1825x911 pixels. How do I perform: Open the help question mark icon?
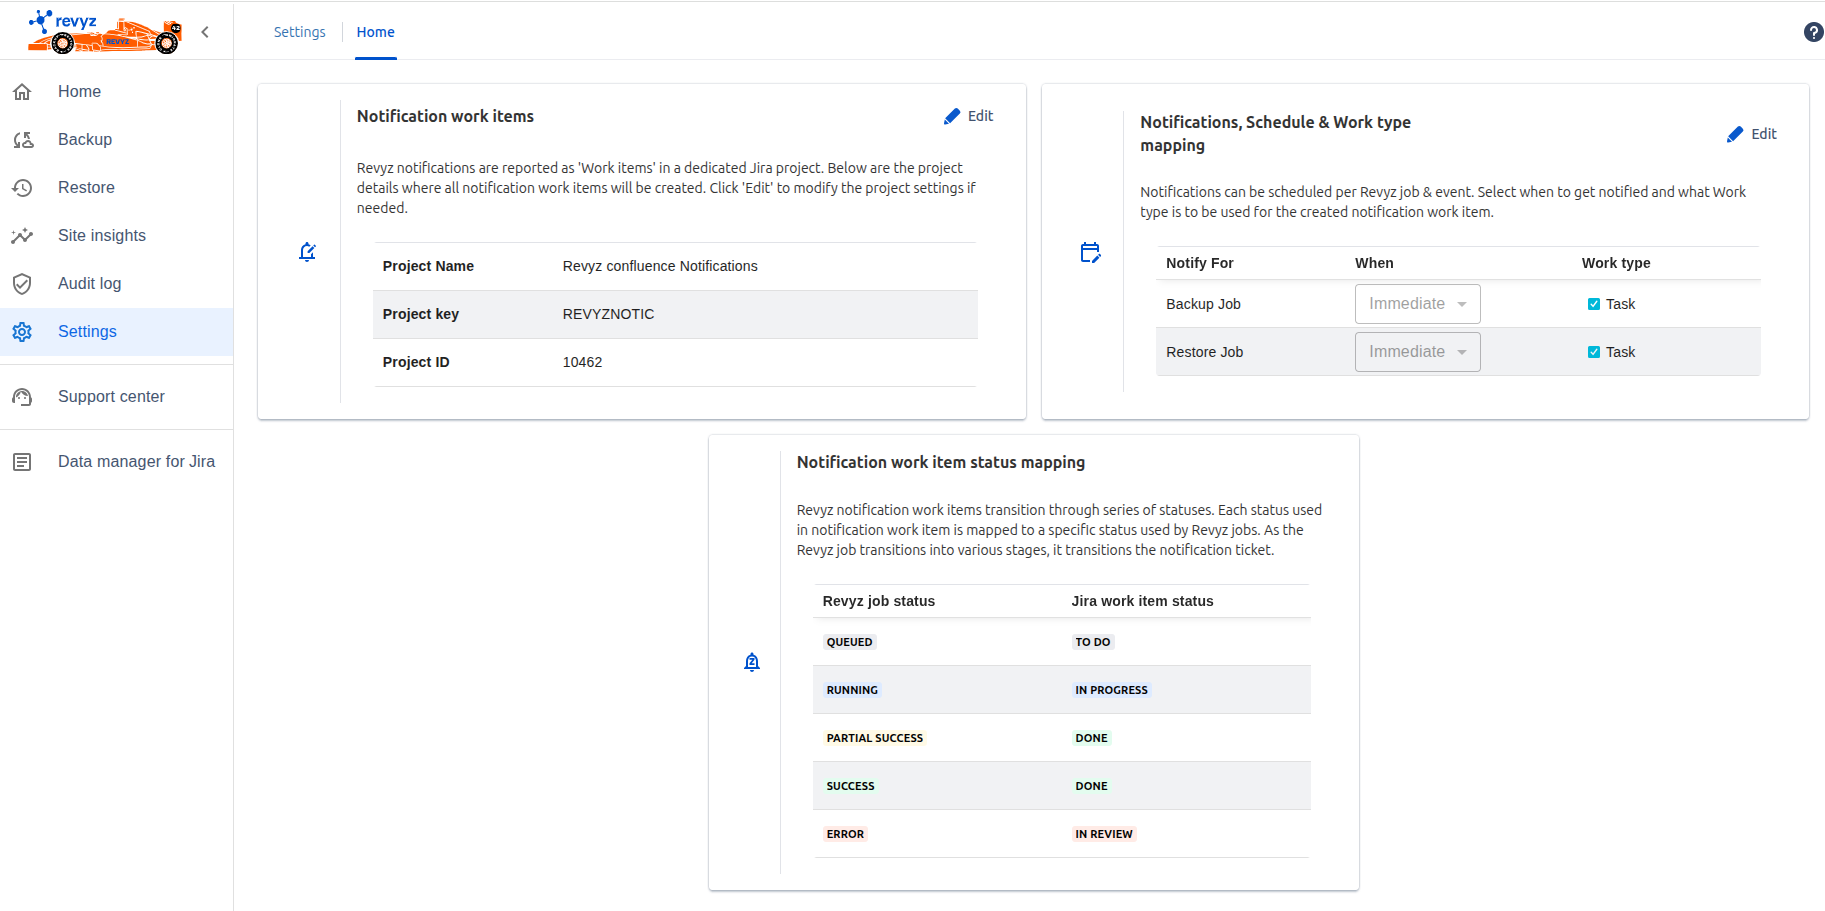click(x=1812, y=32)
